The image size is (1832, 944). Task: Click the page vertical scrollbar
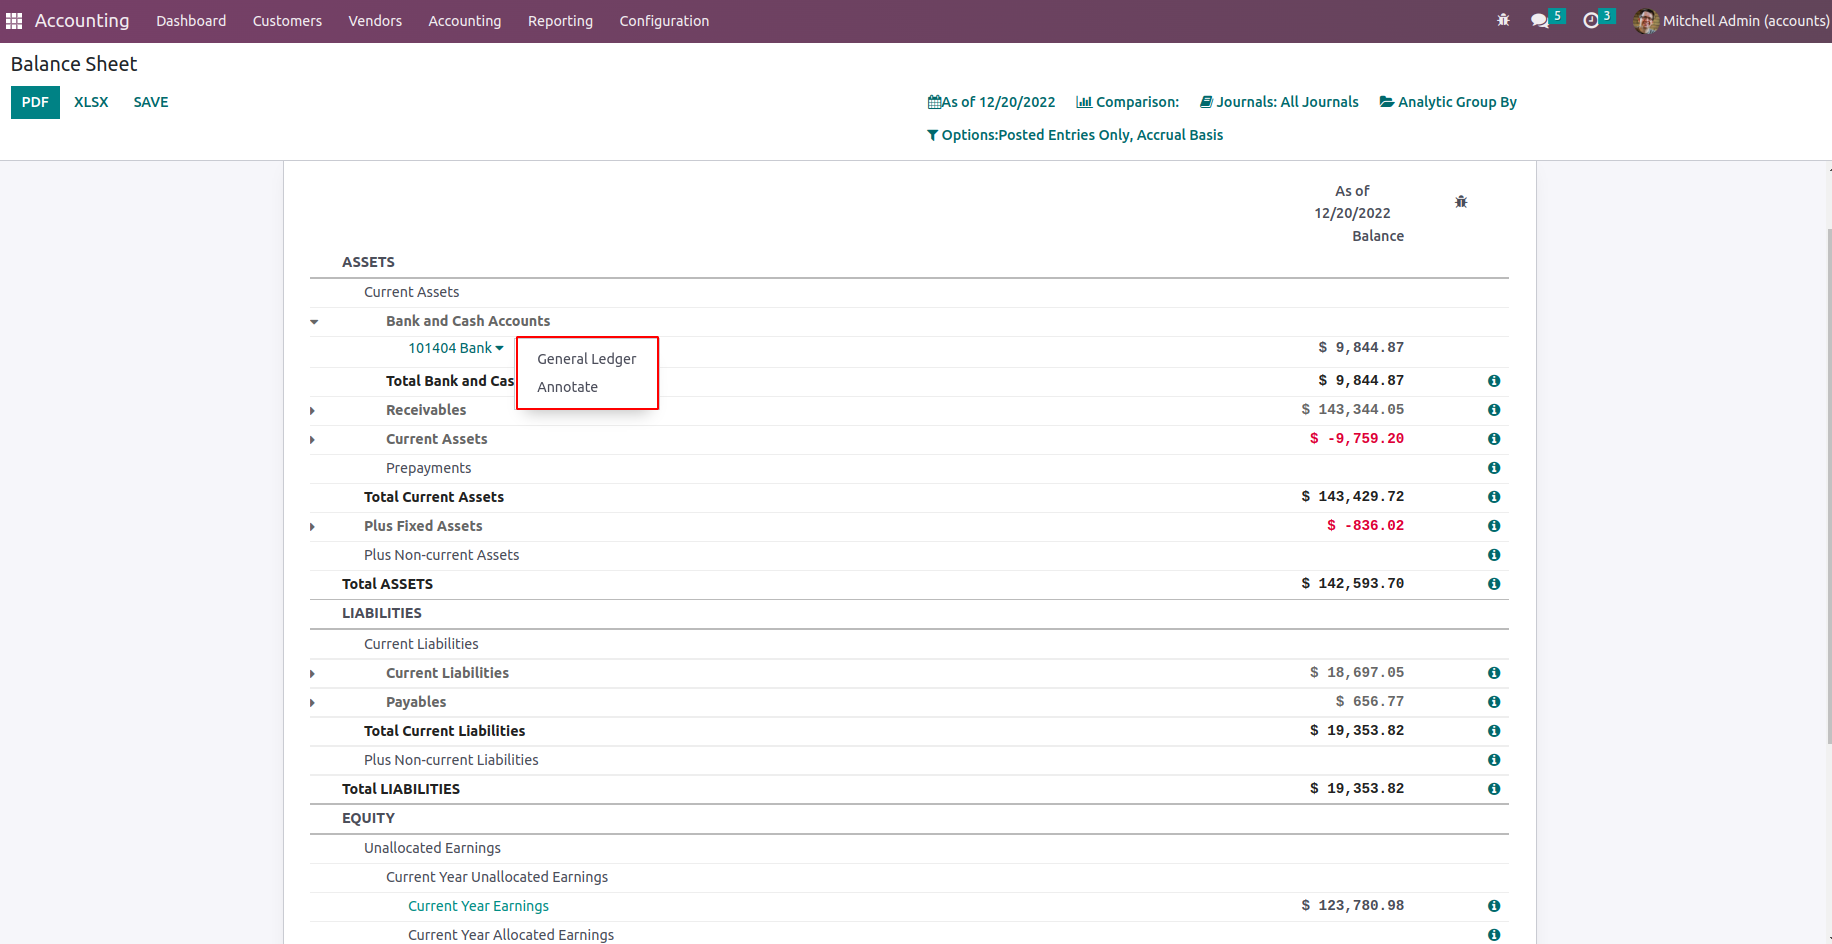(x=1829, y=485)
